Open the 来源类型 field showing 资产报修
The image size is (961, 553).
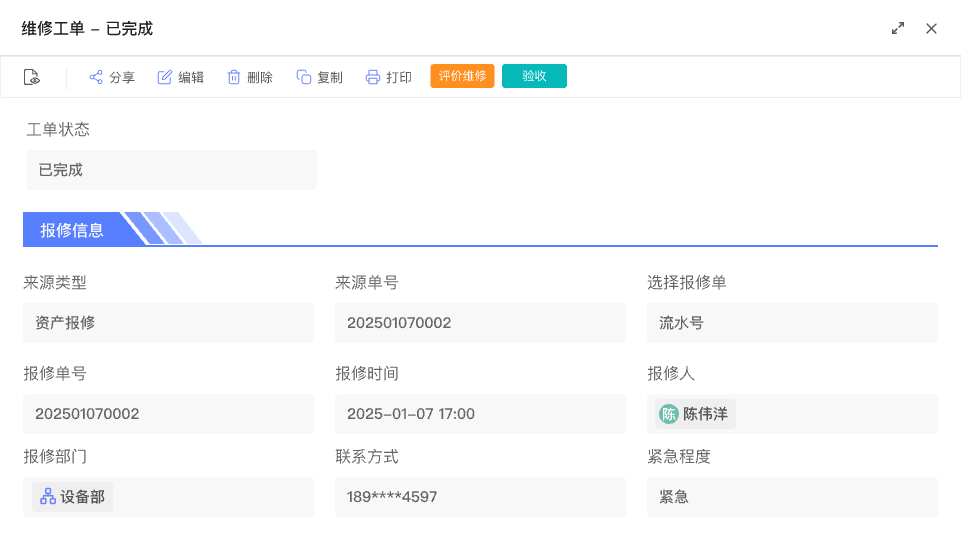(168, 323)
